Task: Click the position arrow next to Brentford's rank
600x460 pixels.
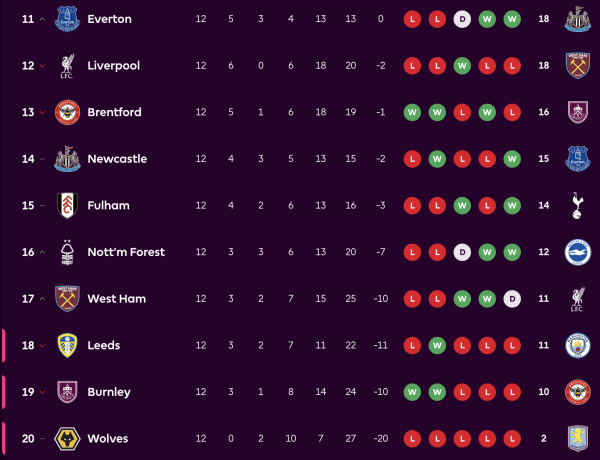Action: pyautogui.click(x=43, y=112)
